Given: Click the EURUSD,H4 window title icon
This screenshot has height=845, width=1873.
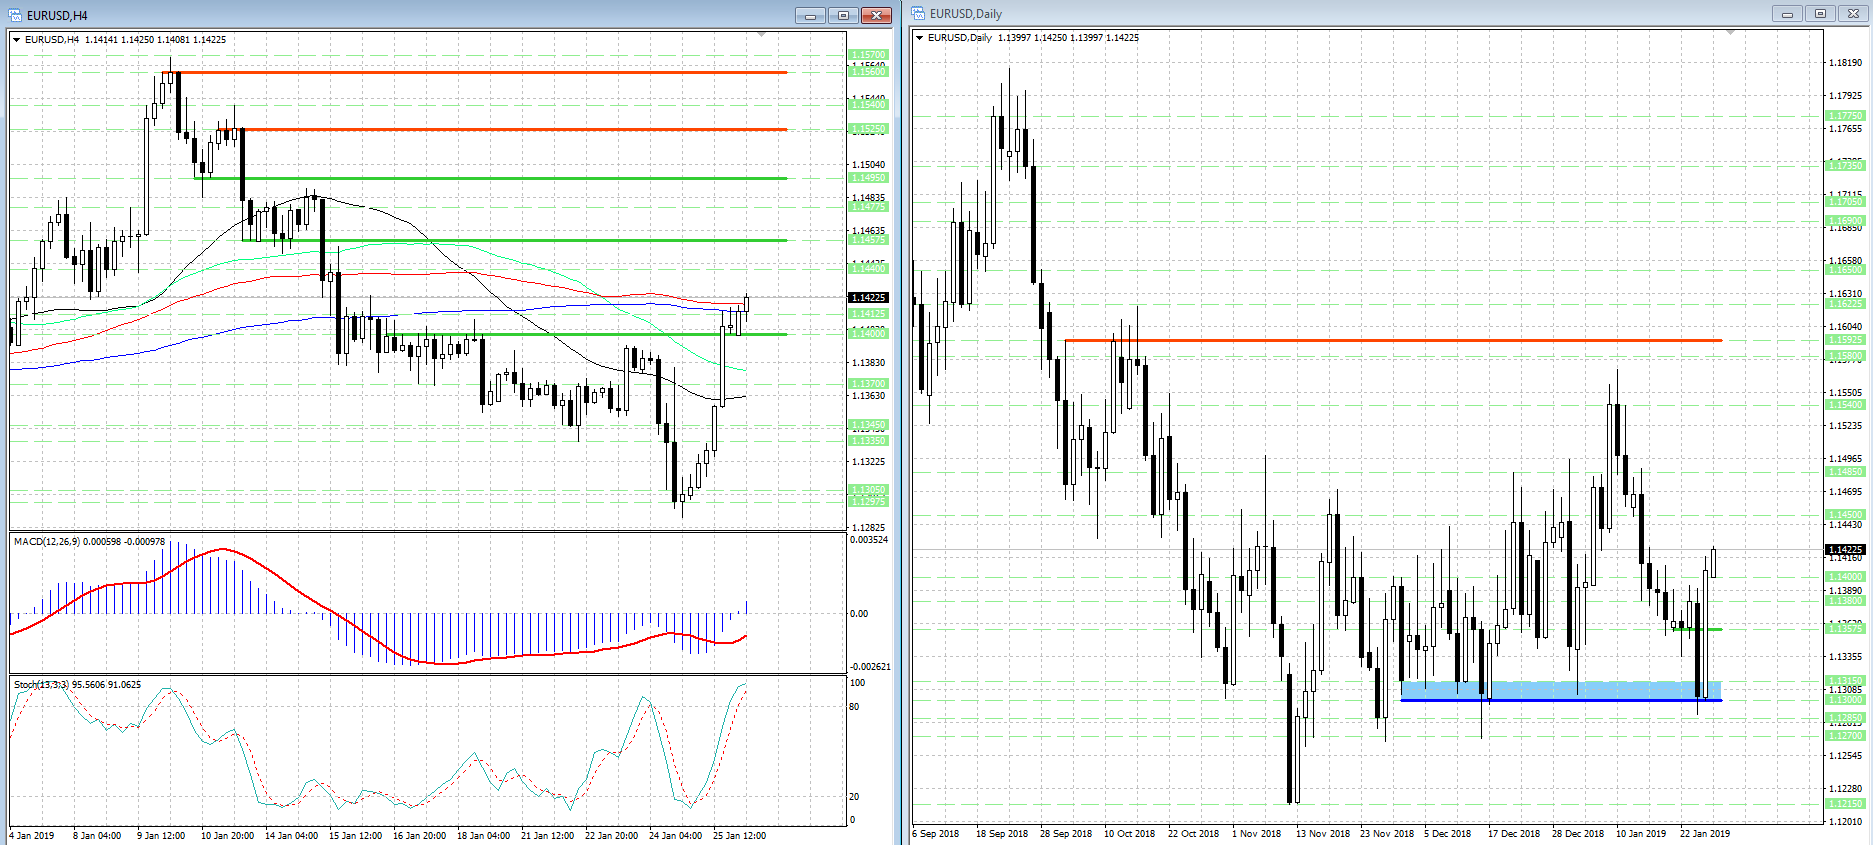Looking at the screenshot, I should [x=16, y=15].
